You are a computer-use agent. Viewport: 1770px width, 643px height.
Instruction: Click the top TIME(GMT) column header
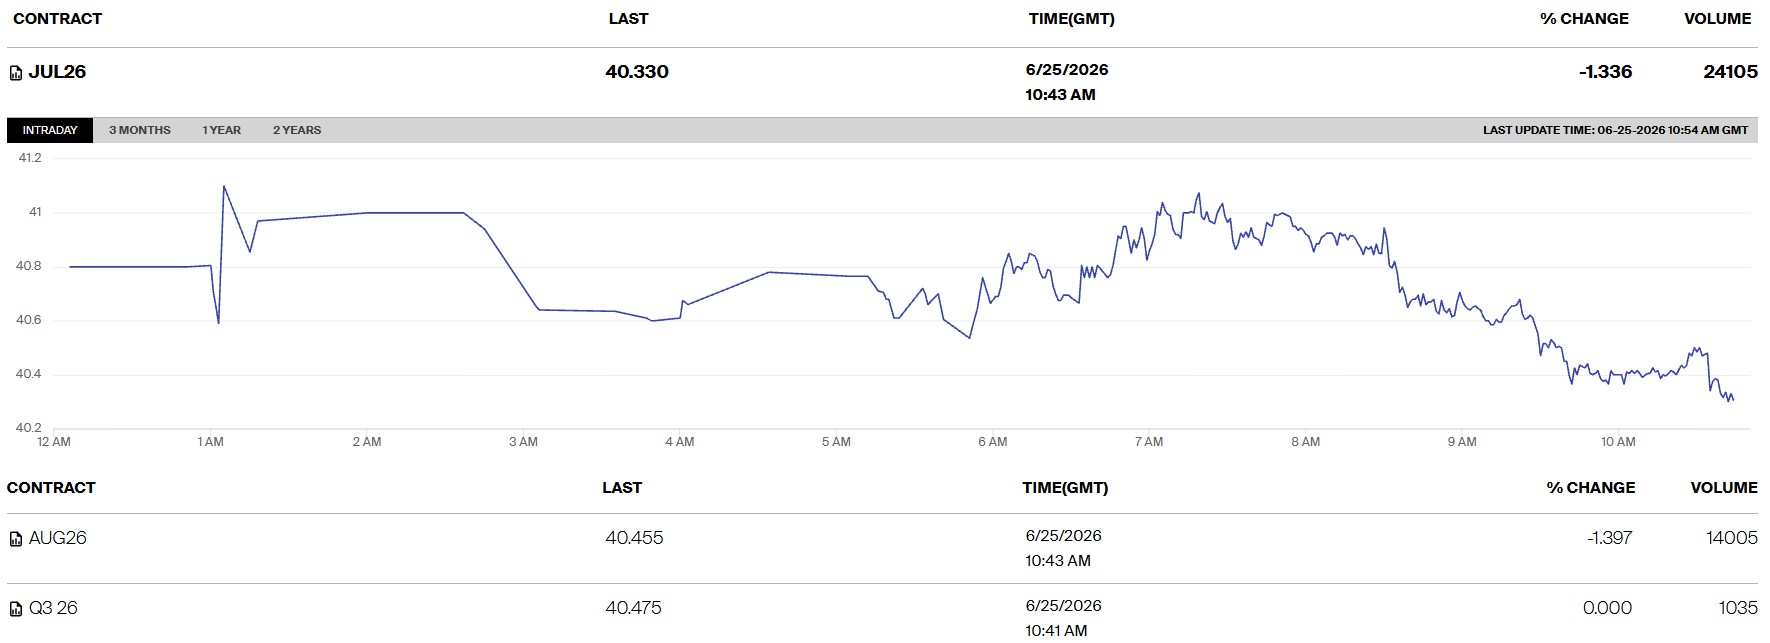(1071, 18)
